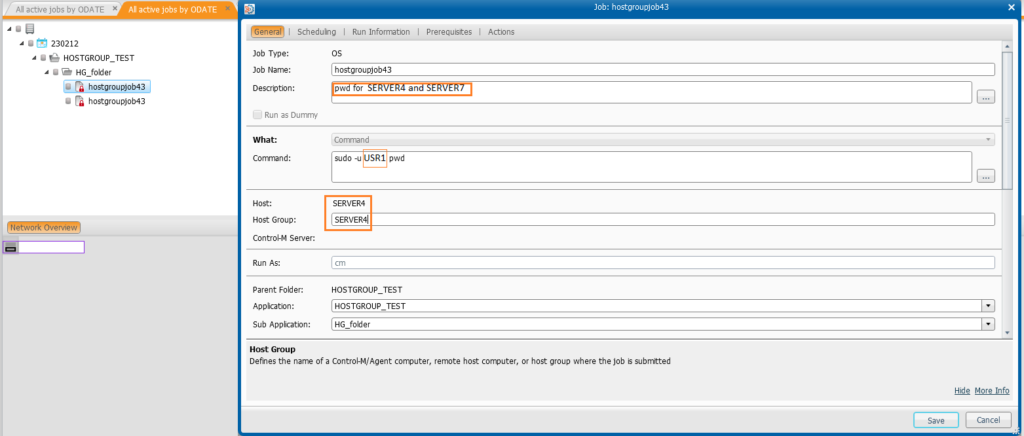Viewport: 1024px width, 436px height.
Task: Open the Sub Application dropdown arrow
Action: click(989, 324)
